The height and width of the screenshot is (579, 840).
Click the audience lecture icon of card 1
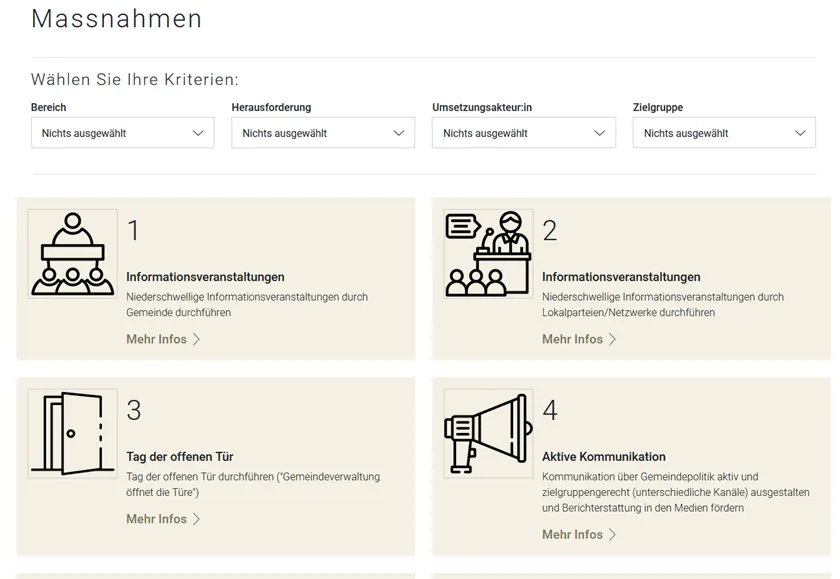72,254
